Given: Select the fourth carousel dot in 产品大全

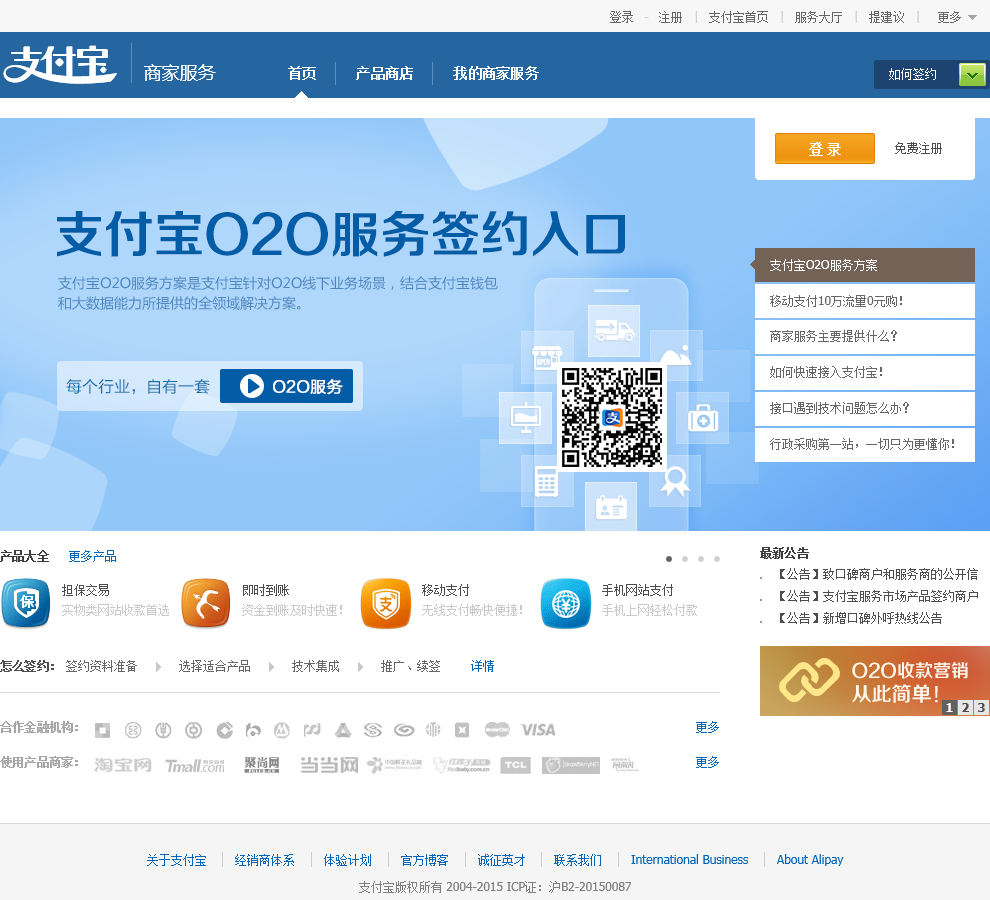Looking at the screenshot, I should pyautogui.click(x=717, y=559).
